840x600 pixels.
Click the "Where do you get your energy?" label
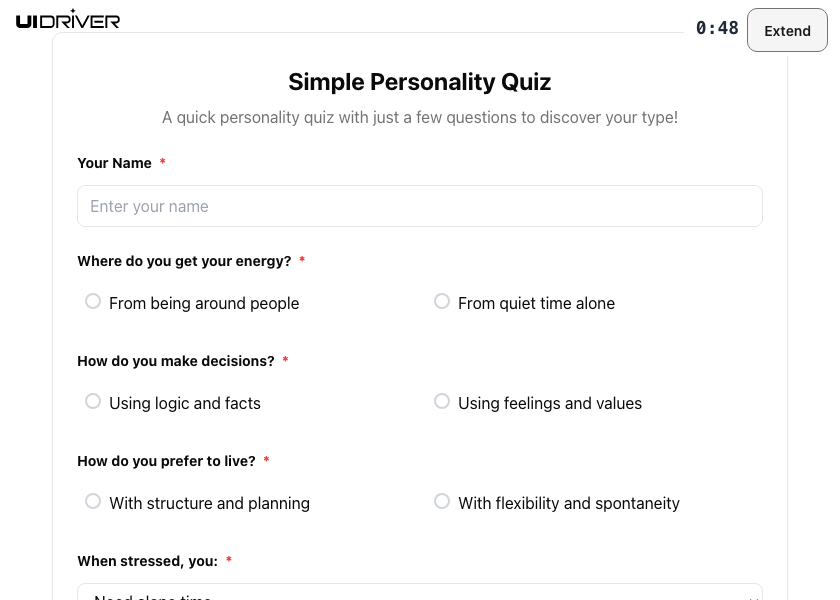coord(184,261)
